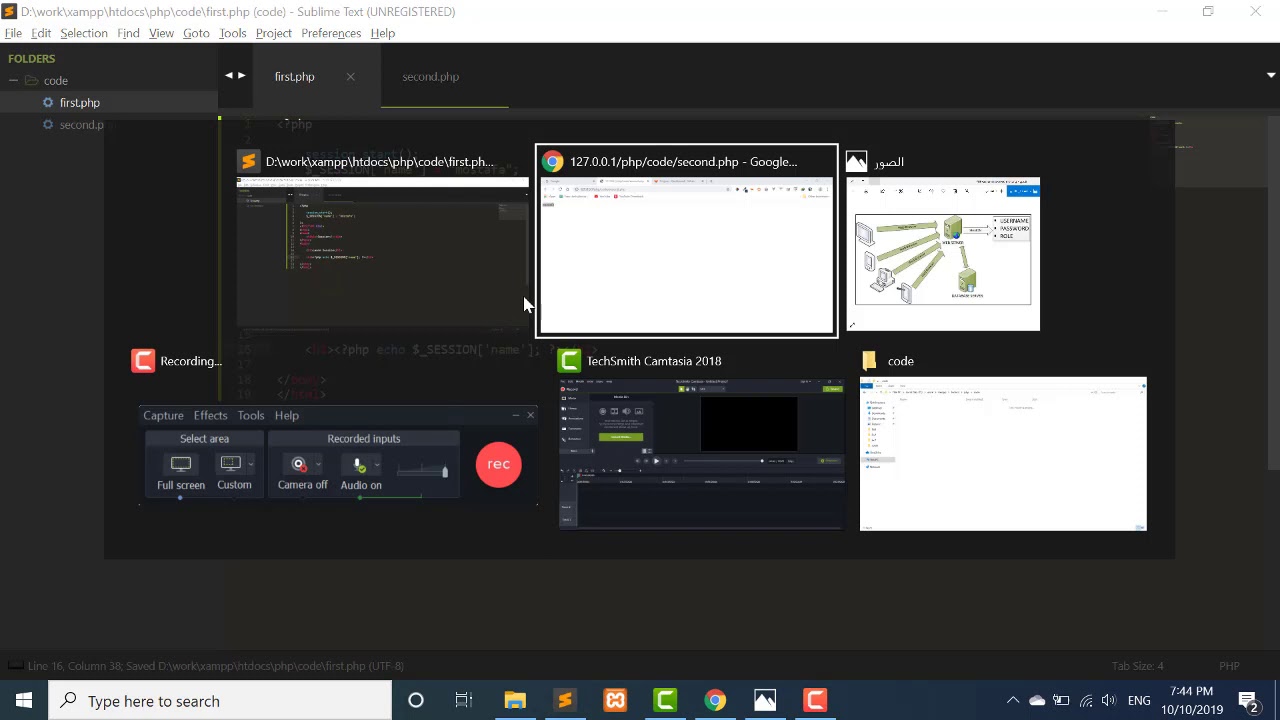Open Google Chrome from the taskbar

tap(715, 701)
